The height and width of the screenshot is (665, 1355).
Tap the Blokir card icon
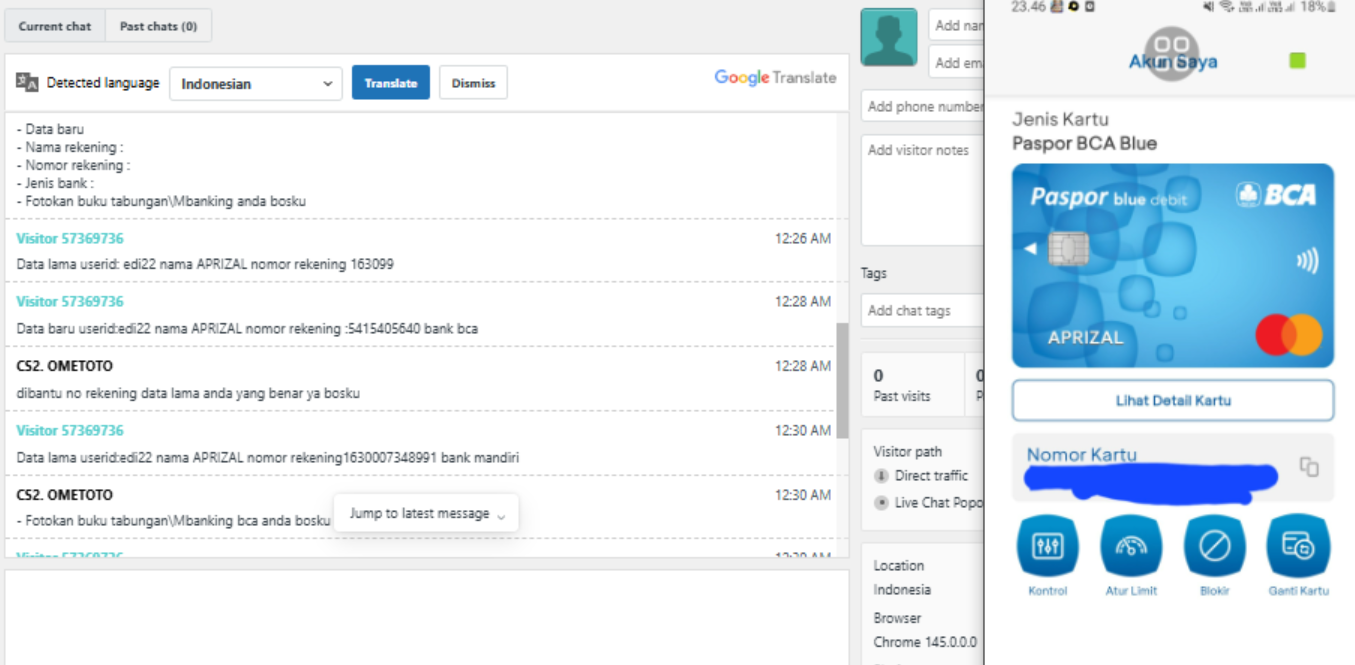[x=1214, y=546]
